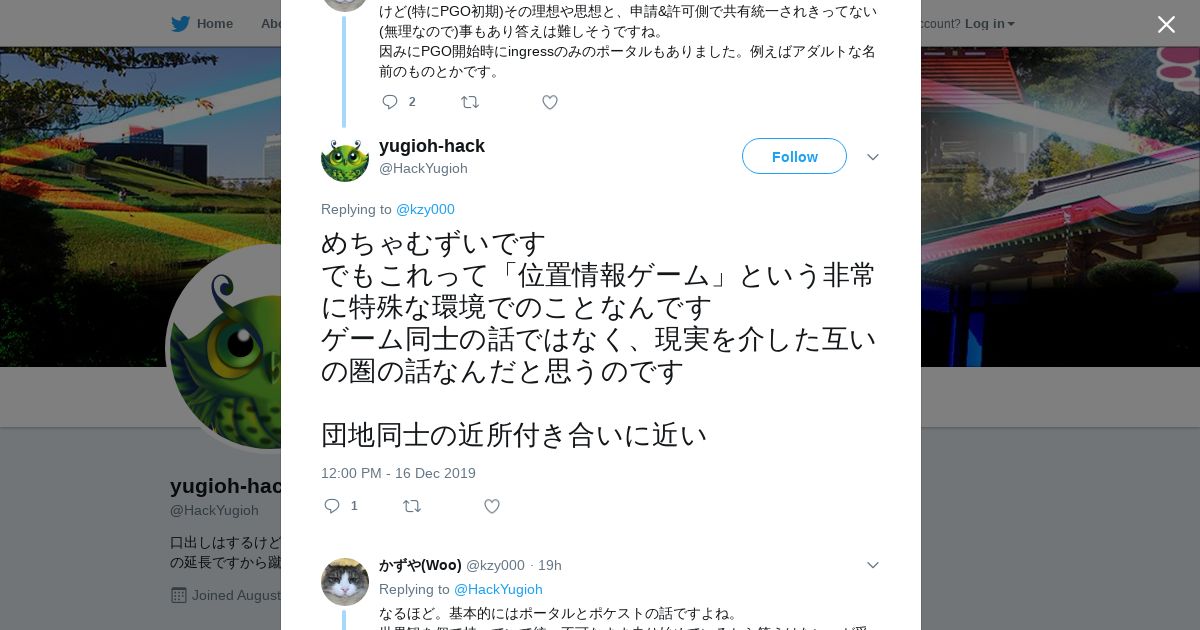Retweet the yugioh-hack main tweet
This screenshot has width=1200, height=630.
point(412,506)
